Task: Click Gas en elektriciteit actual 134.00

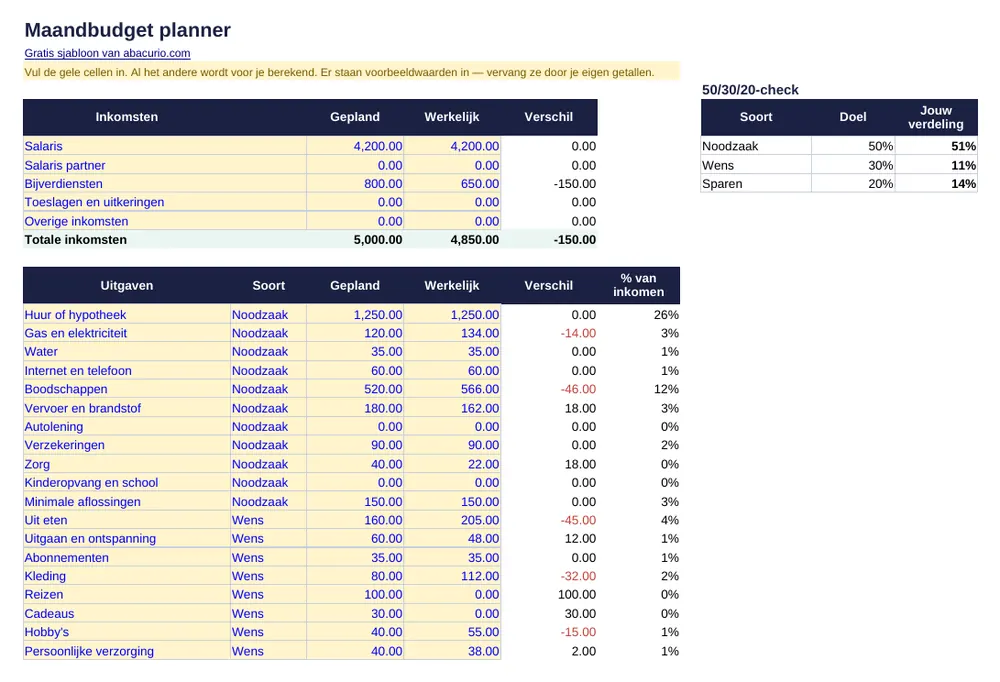Action: [x=452, y=333]
